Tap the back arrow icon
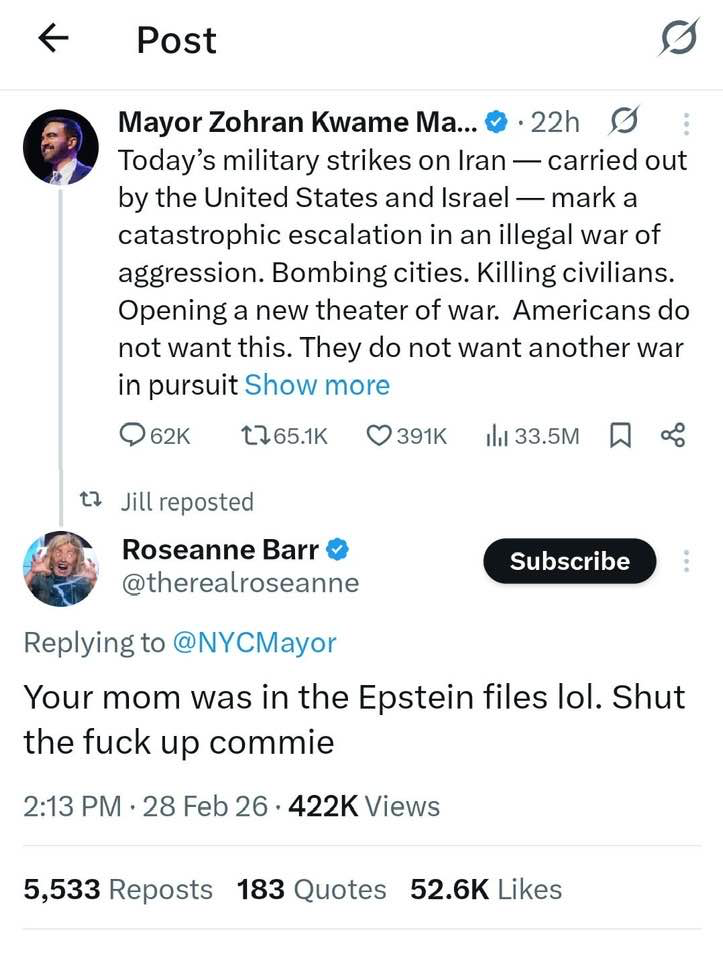 point(53,38)
